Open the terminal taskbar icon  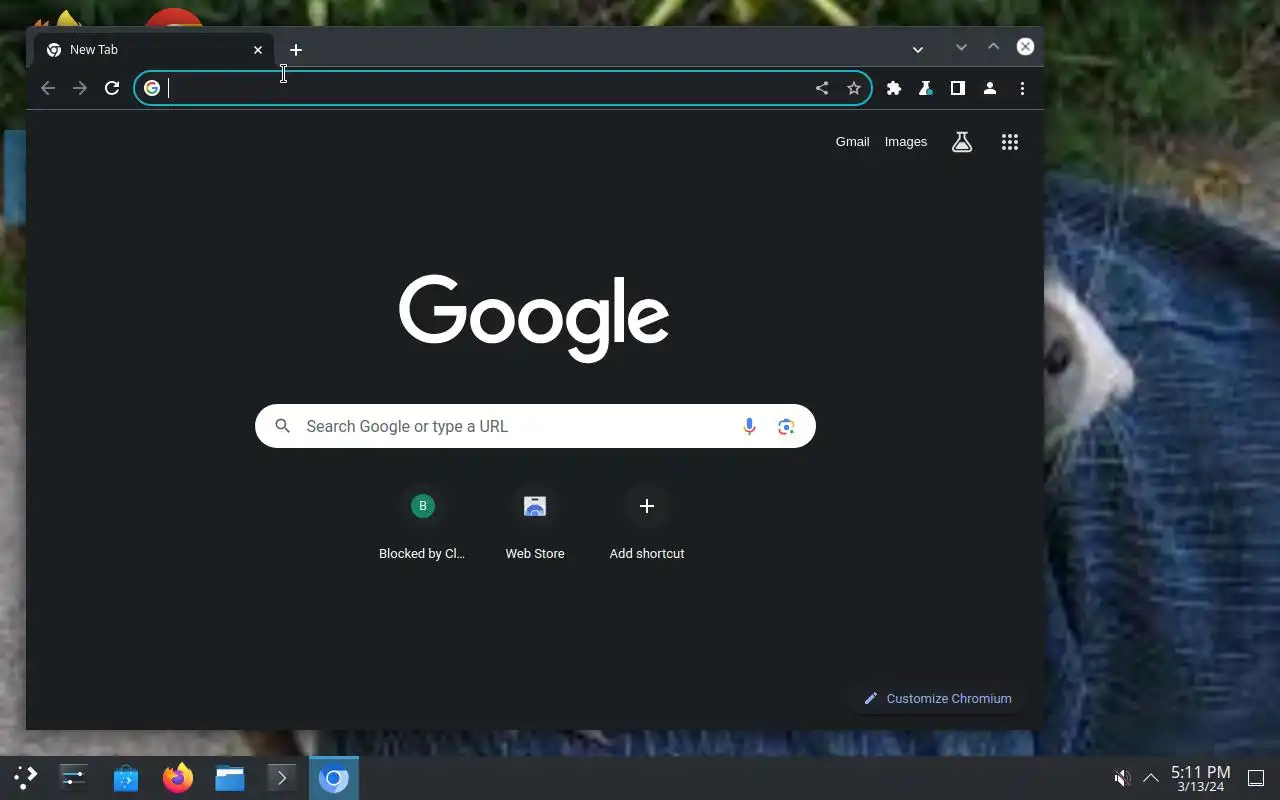tap(282, 777)
